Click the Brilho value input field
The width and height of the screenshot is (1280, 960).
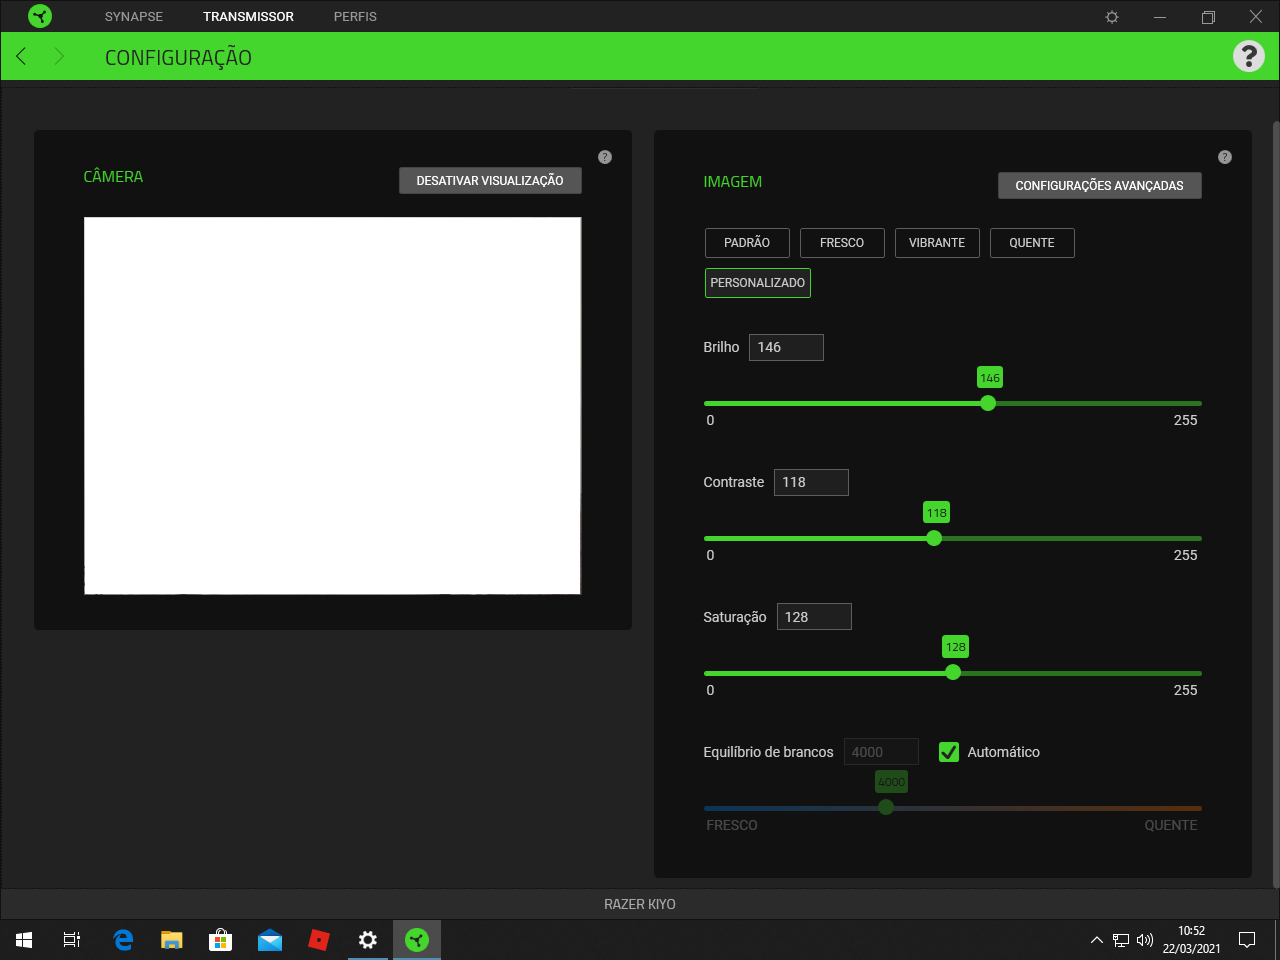click(x=786, y=347)
